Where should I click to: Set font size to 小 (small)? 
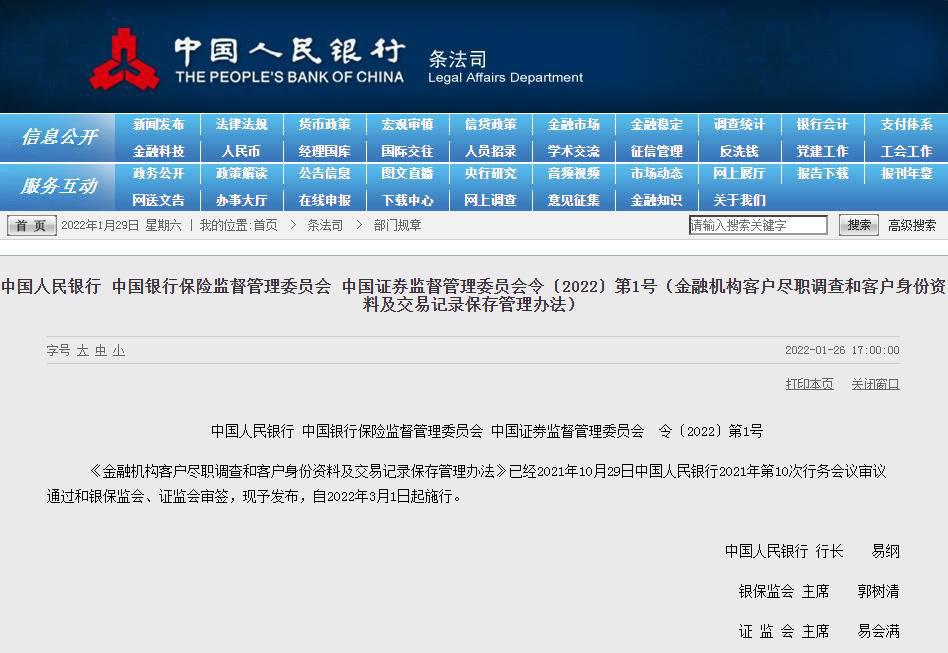click(119, 351)
